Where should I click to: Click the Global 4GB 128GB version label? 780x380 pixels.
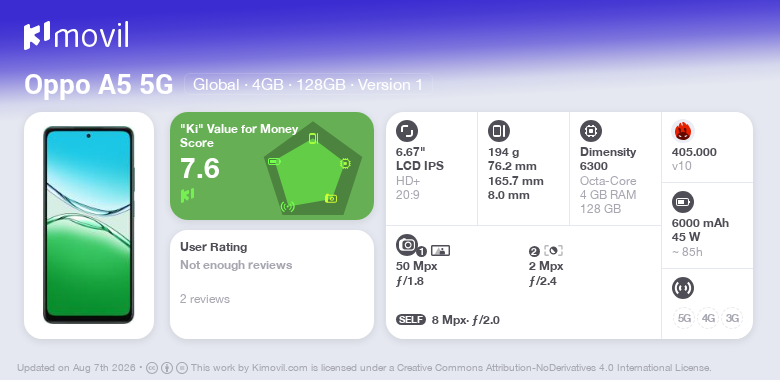tap(308, 85)
